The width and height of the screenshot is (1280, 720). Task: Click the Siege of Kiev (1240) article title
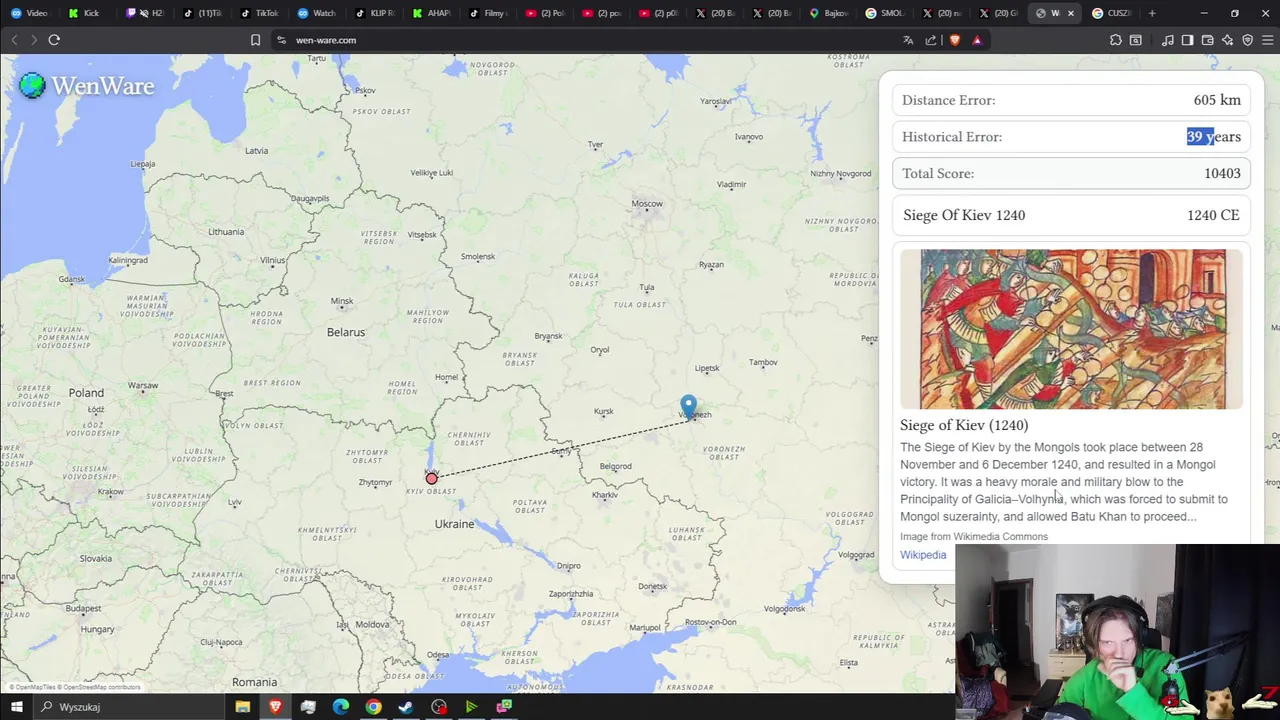pos(964,425)
